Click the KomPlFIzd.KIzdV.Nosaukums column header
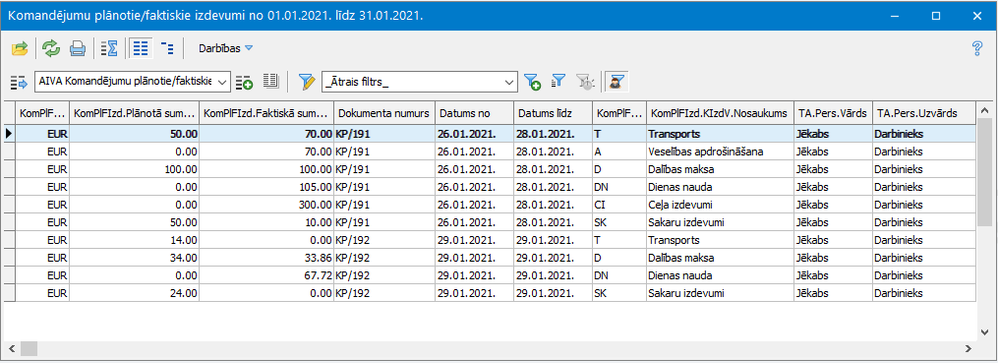The height and width of the screenshot is (363, 998). pos(720,113)
